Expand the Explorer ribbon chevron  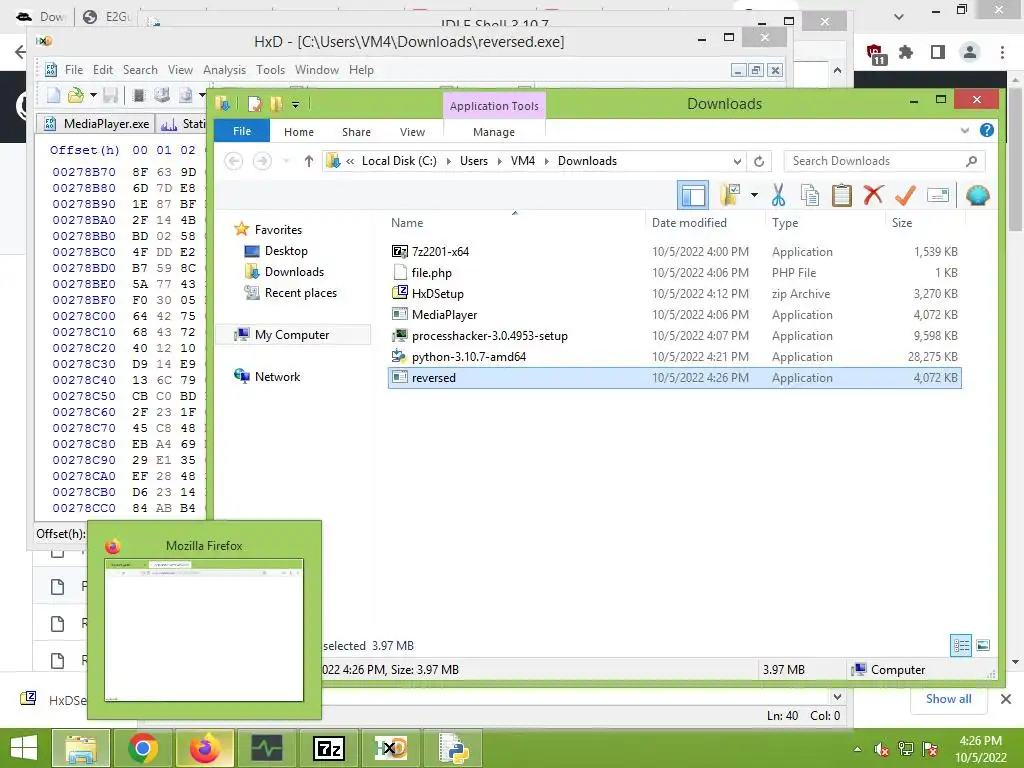coord(965,131)
